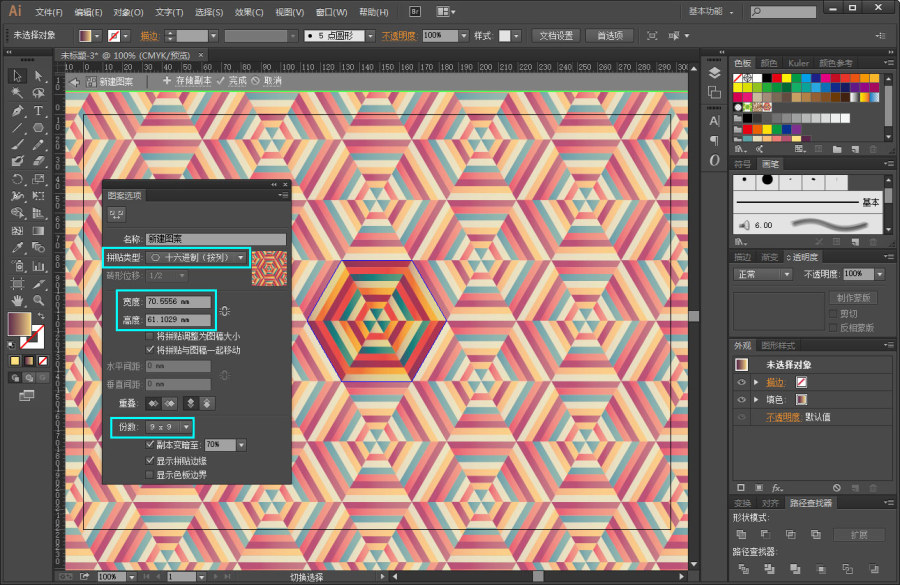Pick the Magic Wand tool

17,93
